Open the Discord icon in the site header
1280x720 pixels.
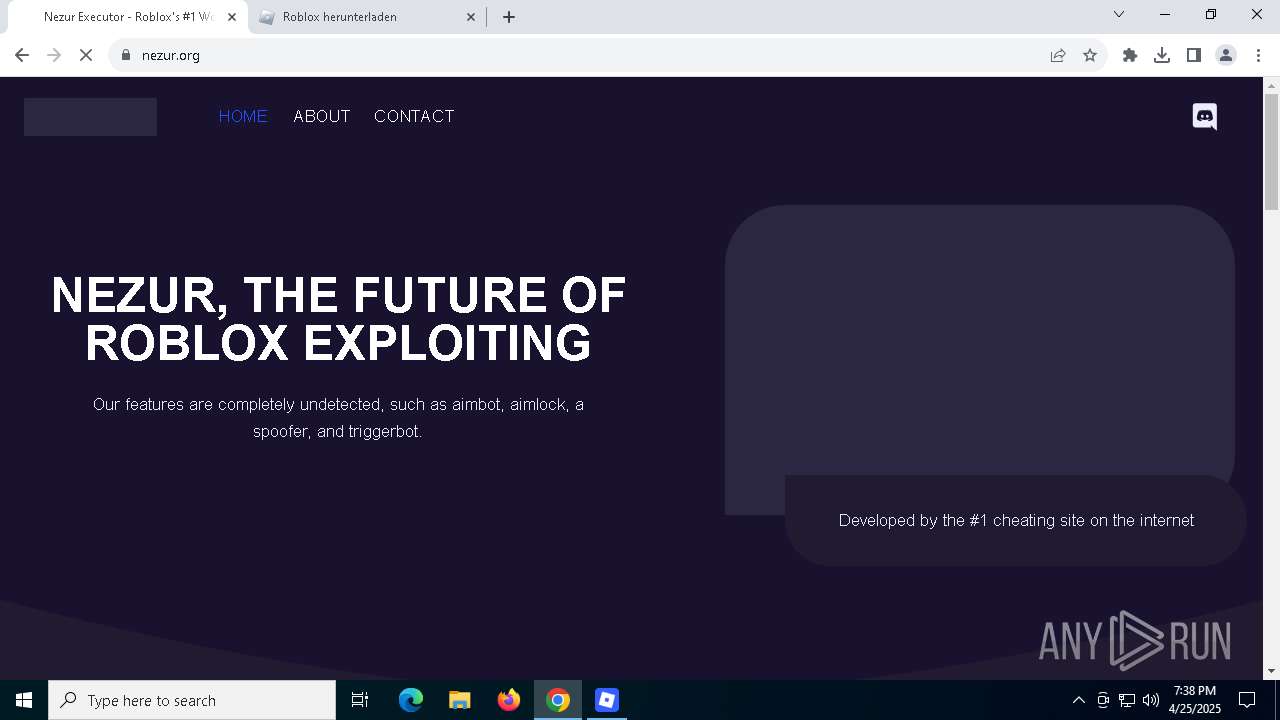pyautogui.click(x=1205, y=117)
